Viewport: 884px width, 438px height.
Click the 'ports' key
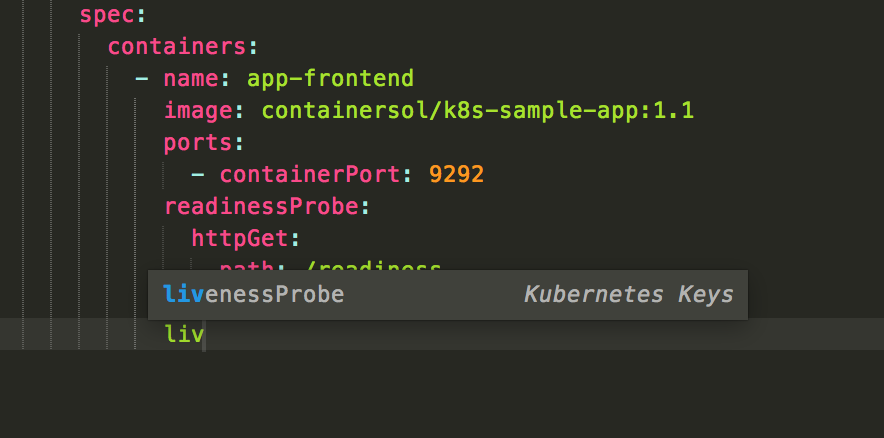coord(198,143)
